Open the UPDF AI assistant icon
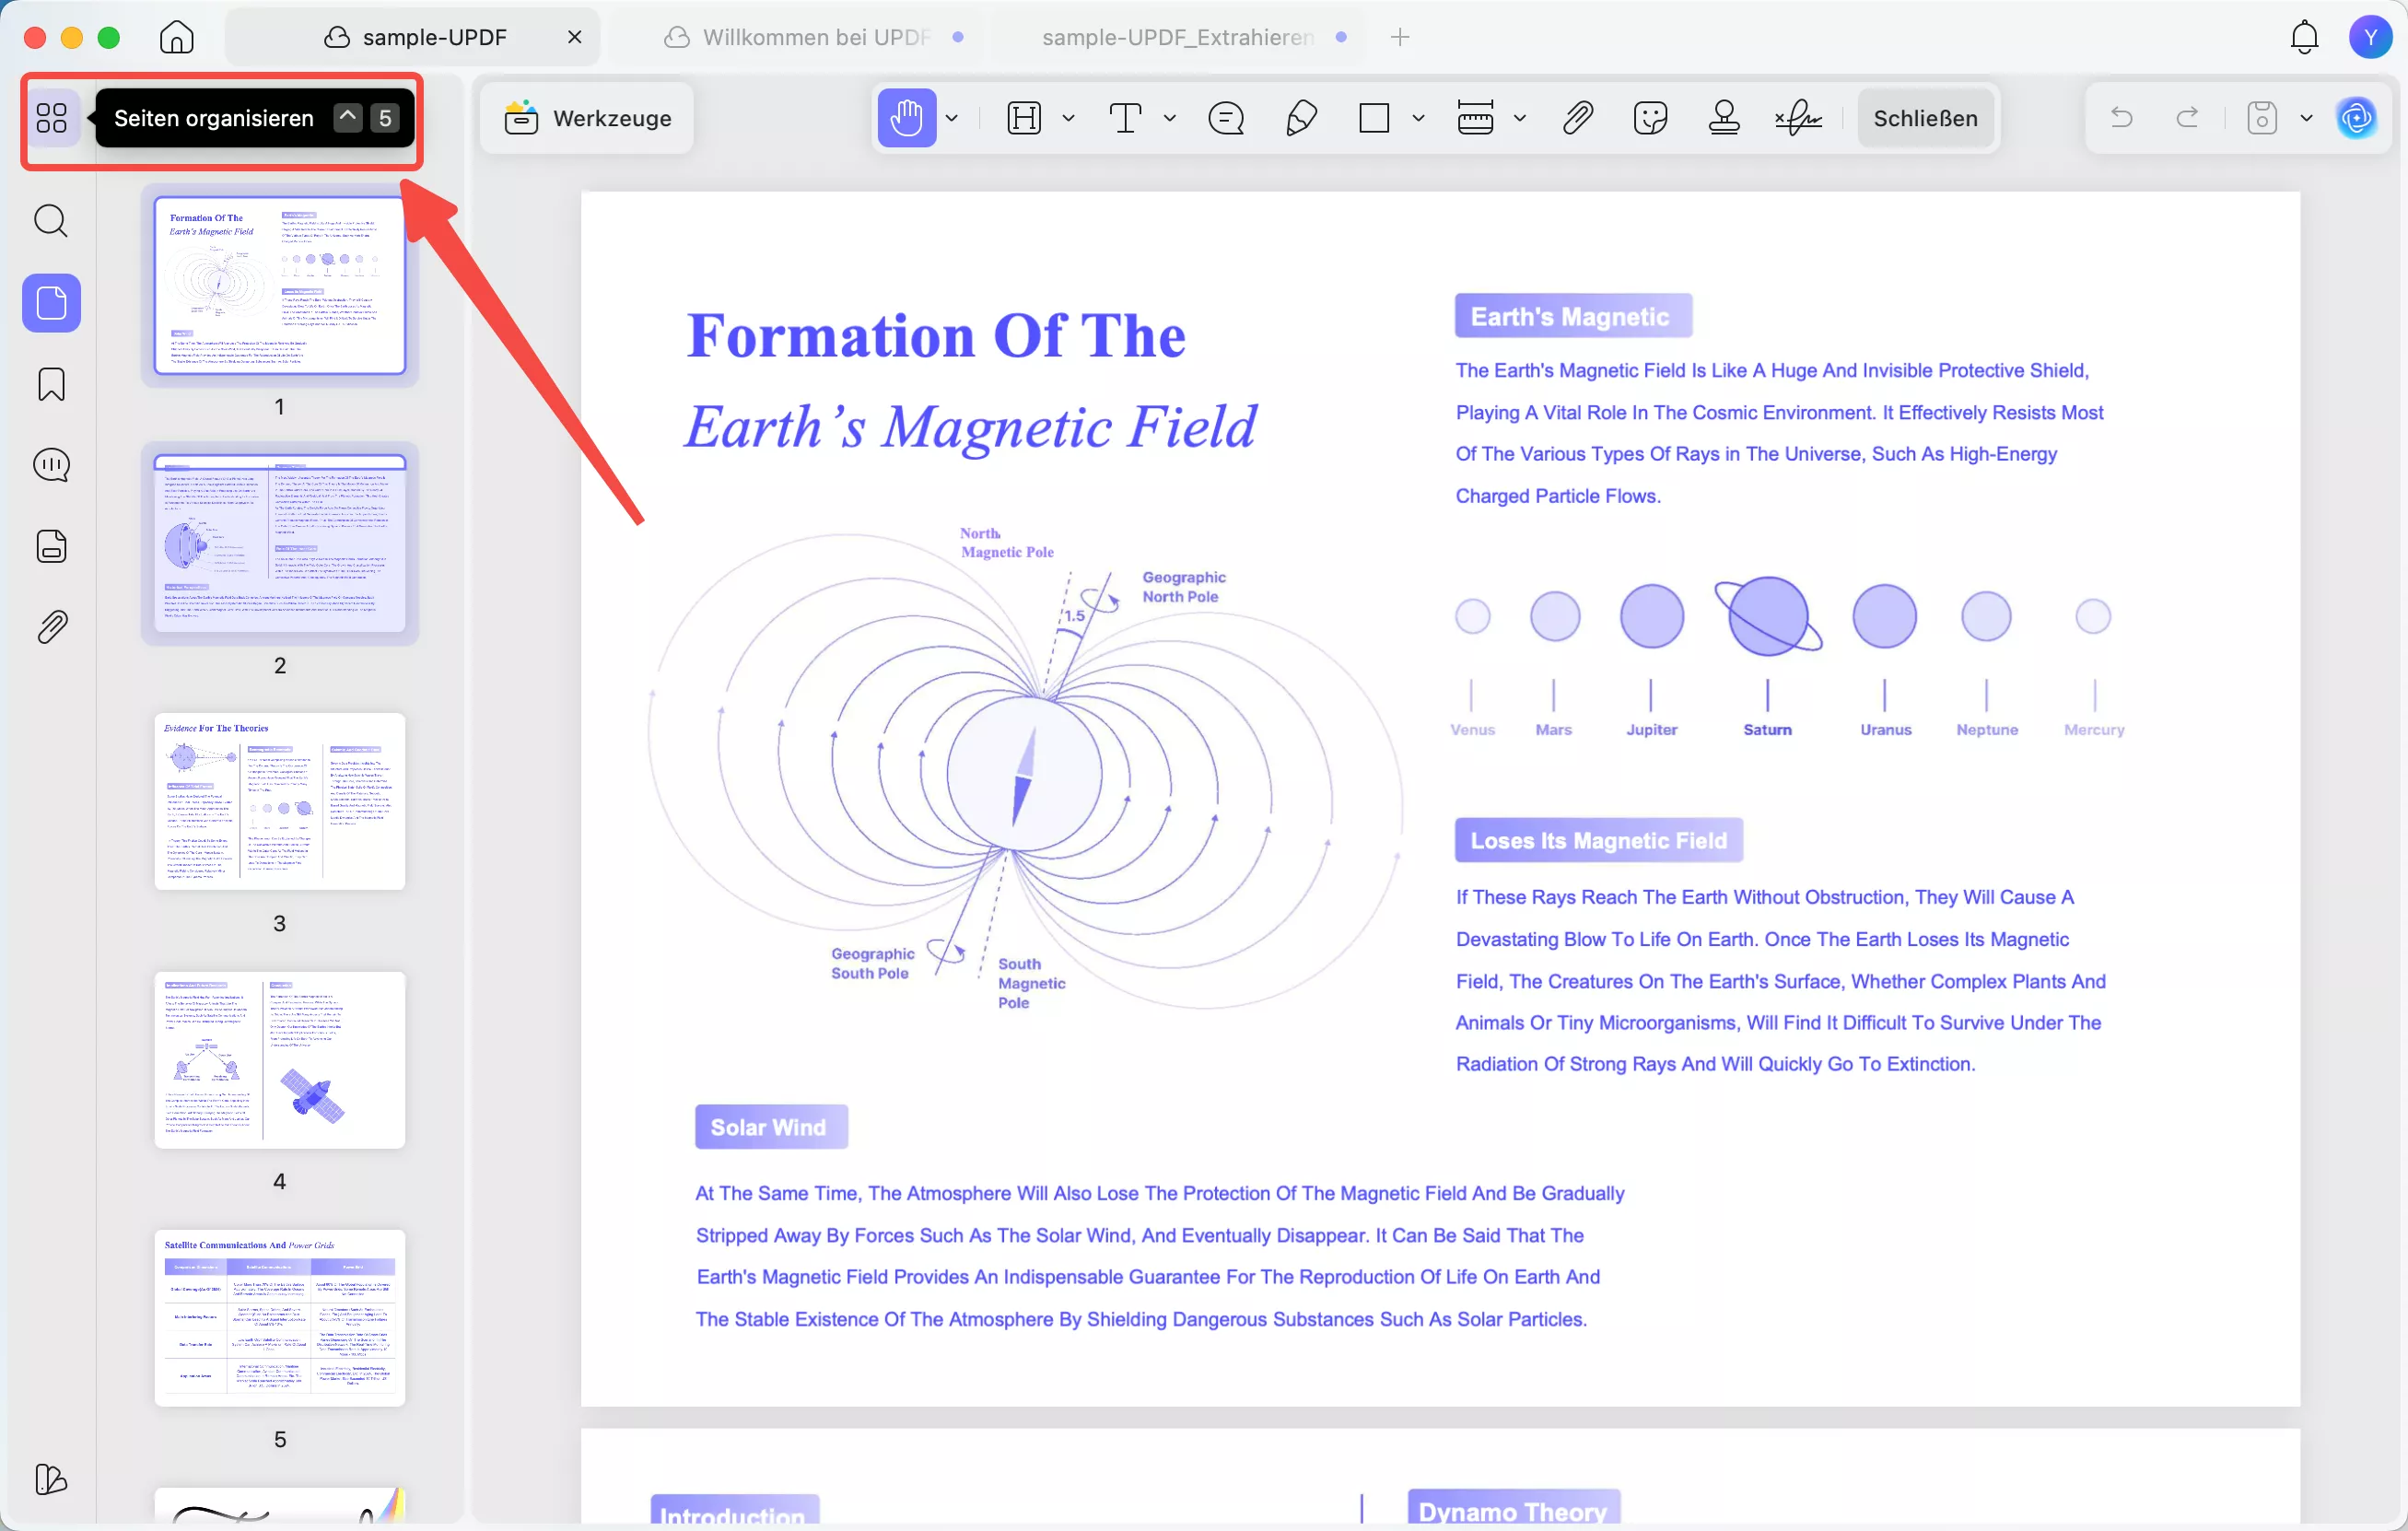Image resolution: width=2408 pixels, height=1531 pixels. [x=2356, y=118]
